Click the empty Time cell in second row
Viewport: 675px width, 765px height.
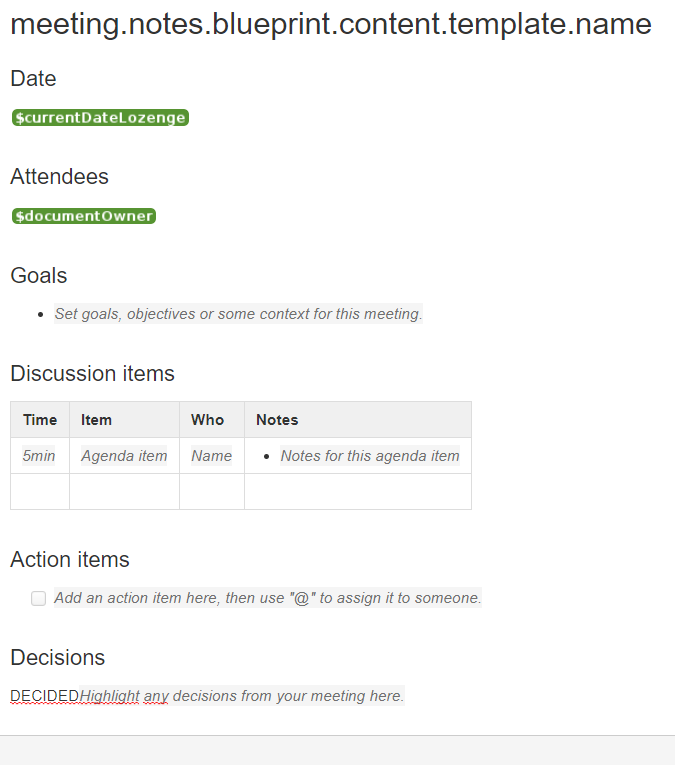point(40,491)
